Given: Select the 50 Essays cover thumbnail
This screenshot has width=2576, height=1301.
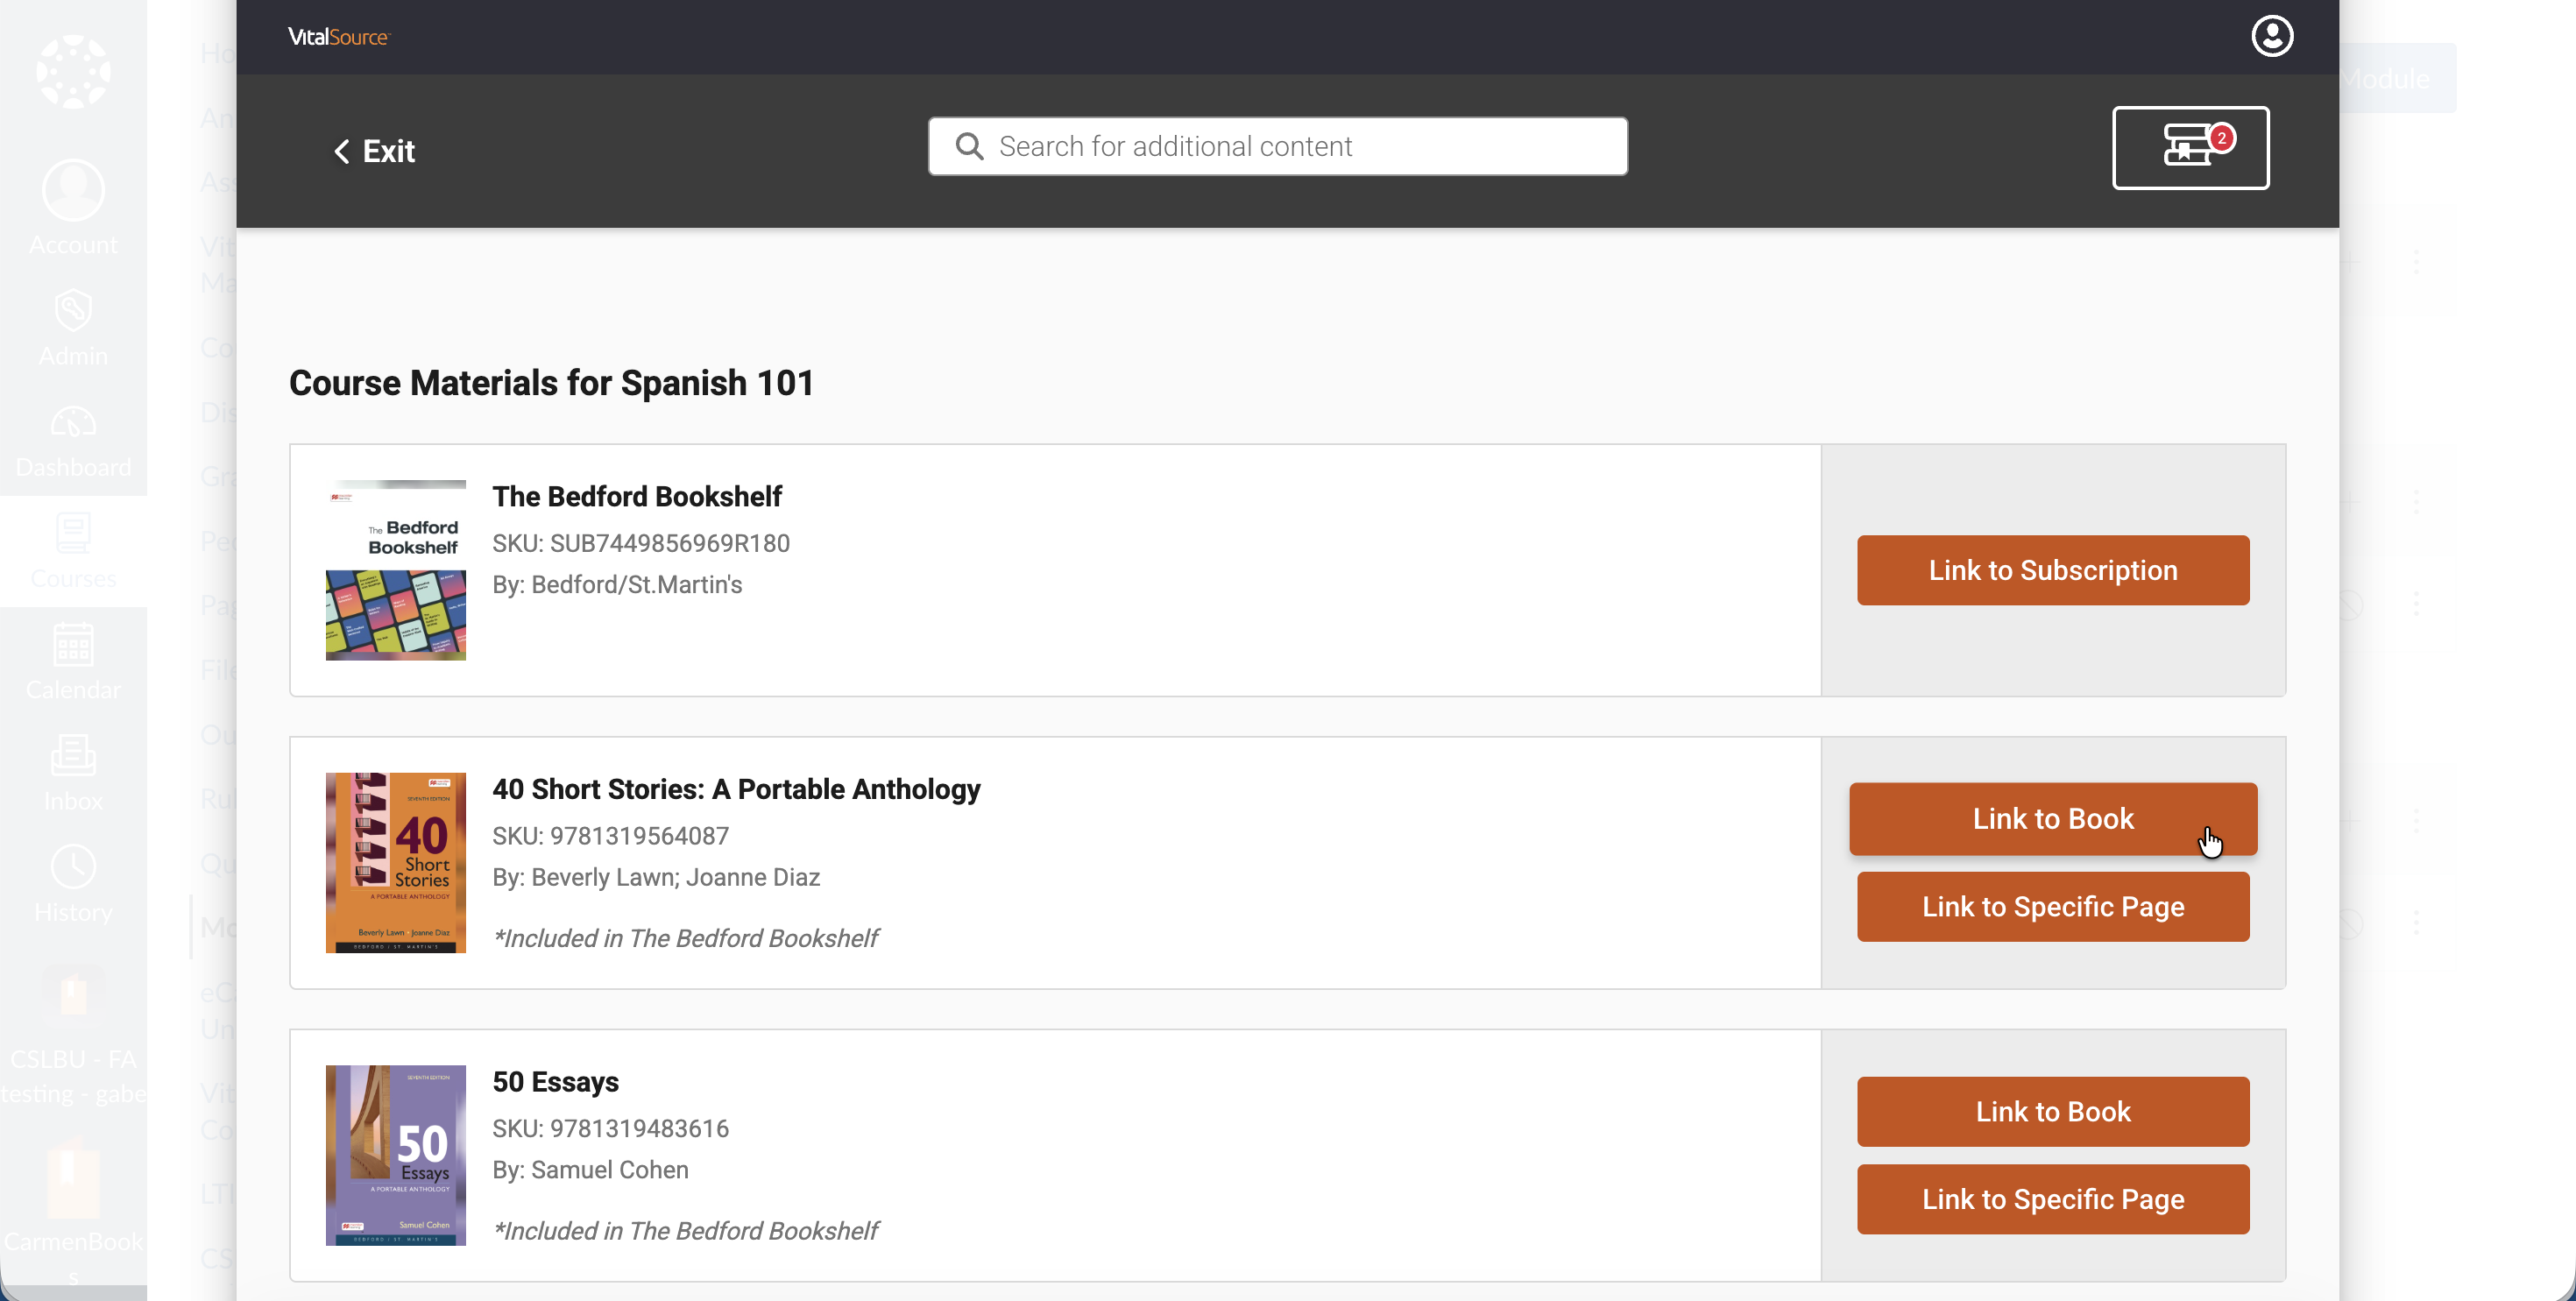Looking at the screenshot, I should click(x=395, y=1155).
